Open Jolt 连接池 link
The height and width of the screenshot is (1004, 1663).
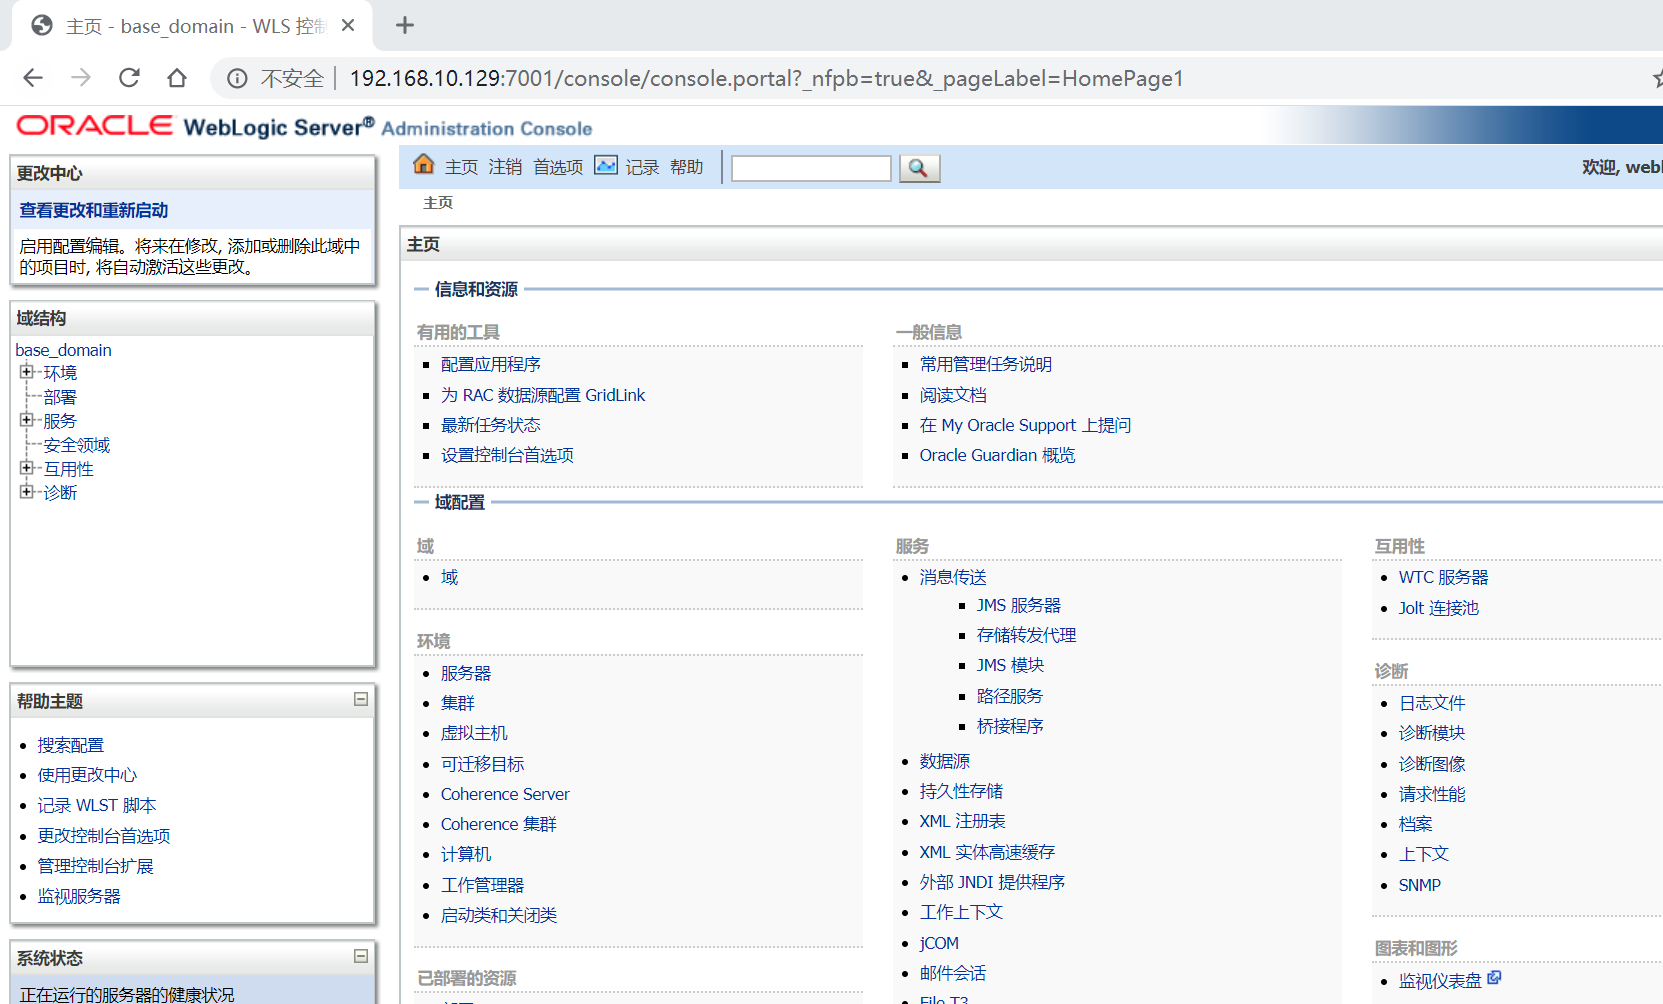click(1439, 608)
